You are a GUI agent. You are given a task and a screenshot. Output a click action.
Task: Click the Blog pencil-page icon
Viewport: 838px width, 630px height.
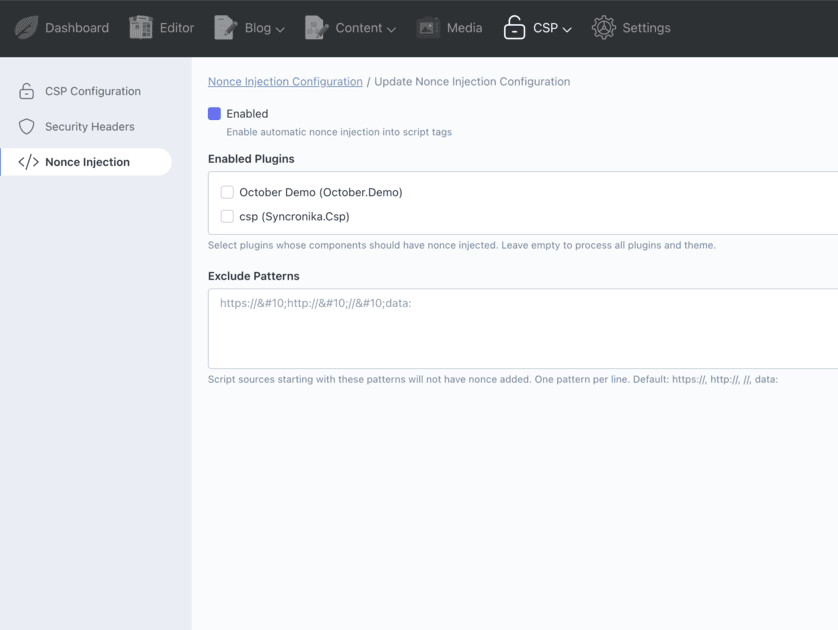coord(226,28)
